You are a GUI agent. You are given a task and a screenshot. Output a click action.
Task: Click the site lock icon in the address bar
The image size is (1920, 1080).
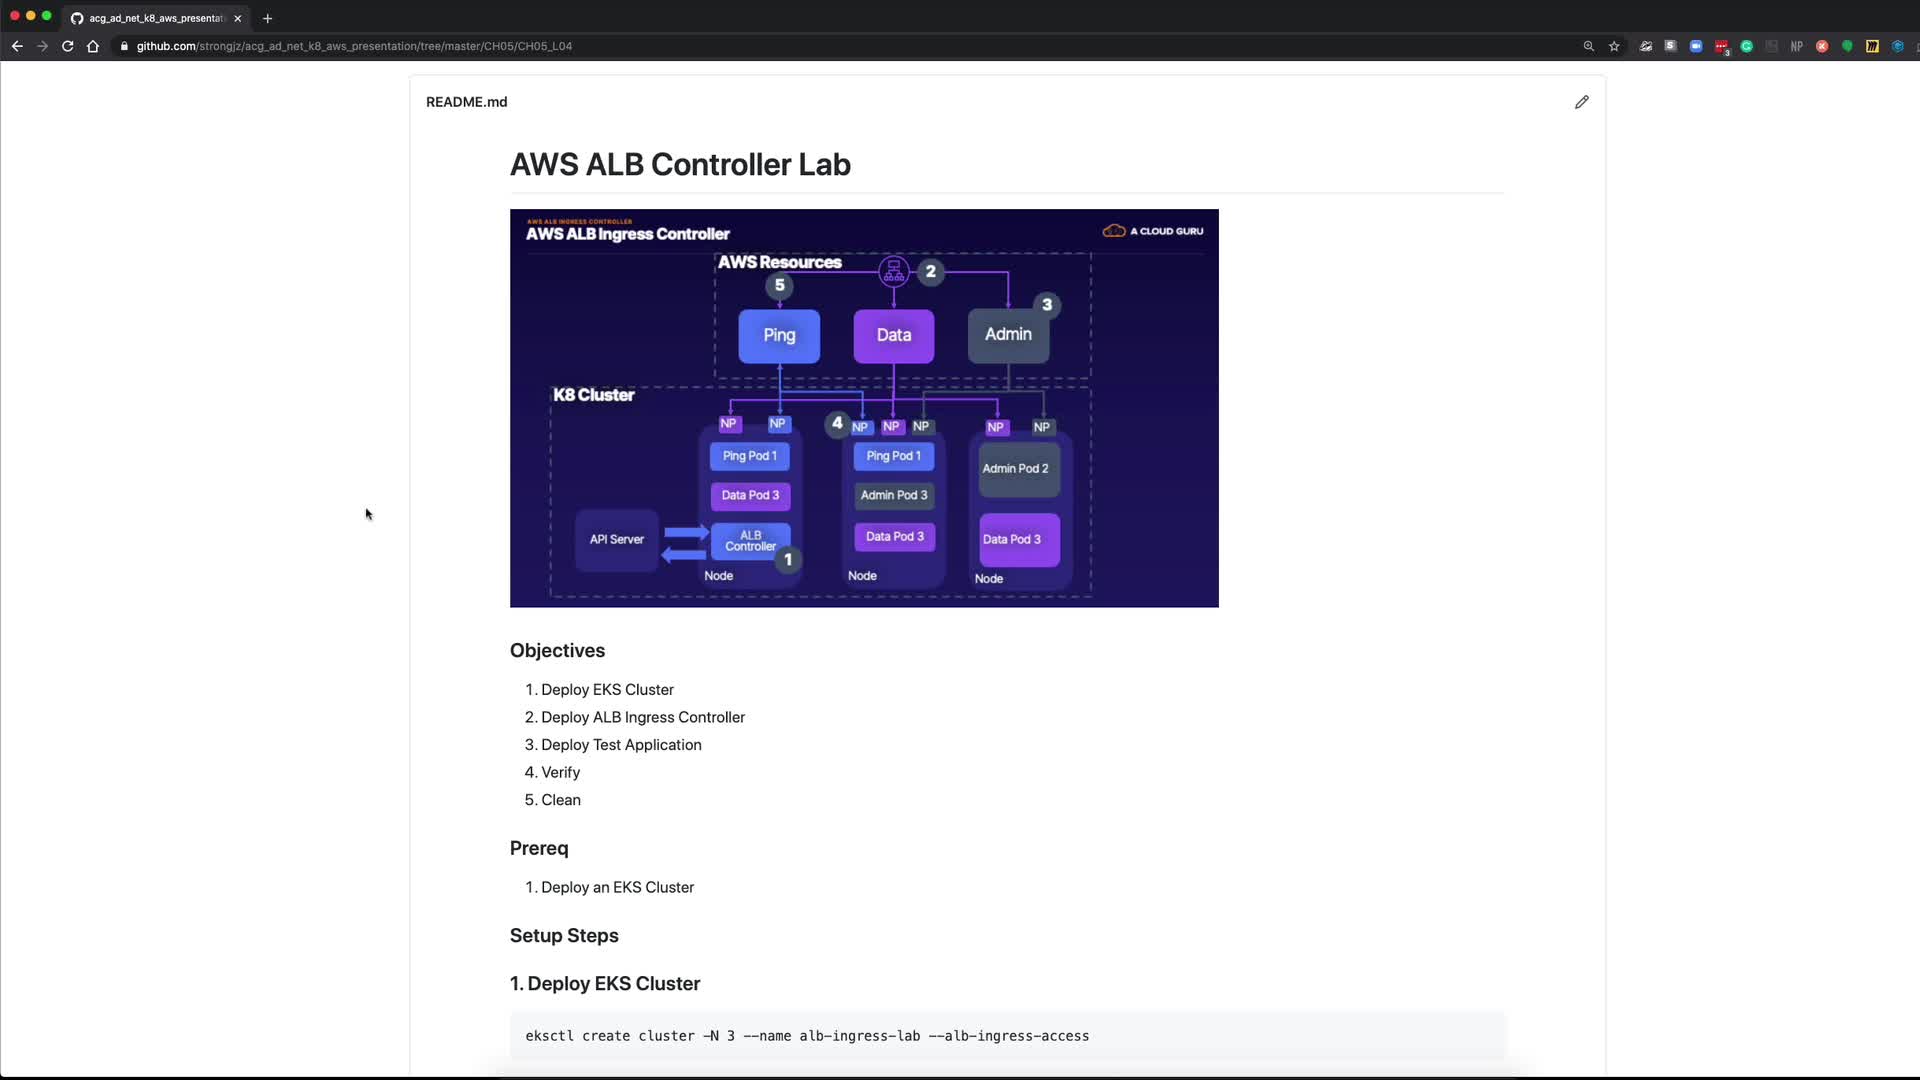click(124, 46)
